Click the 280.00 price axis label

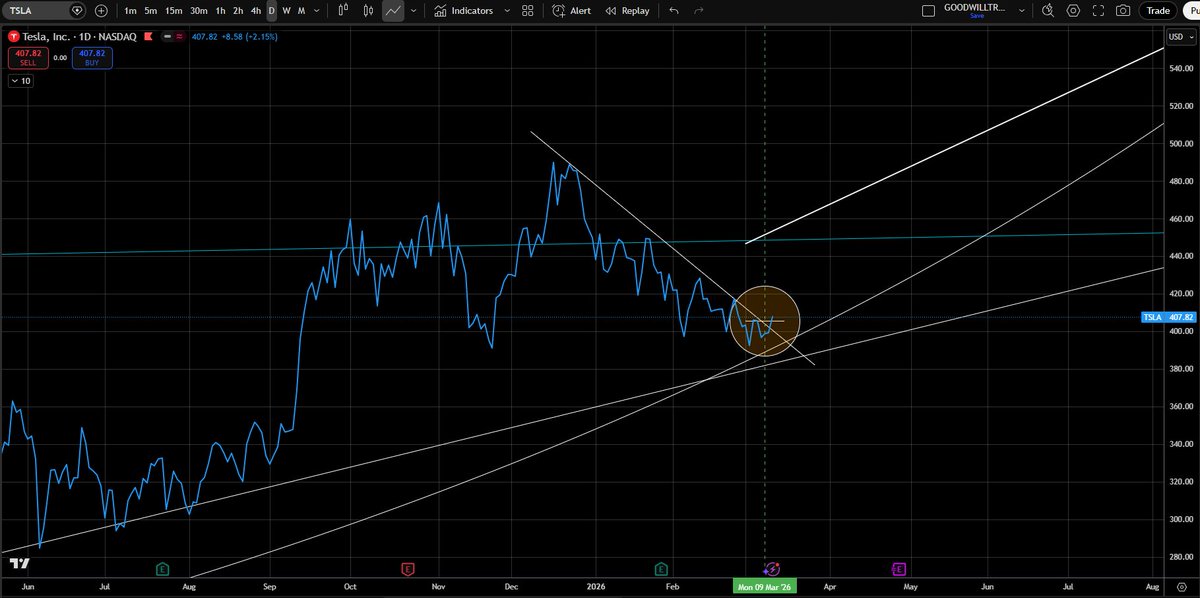[1180, 557]
